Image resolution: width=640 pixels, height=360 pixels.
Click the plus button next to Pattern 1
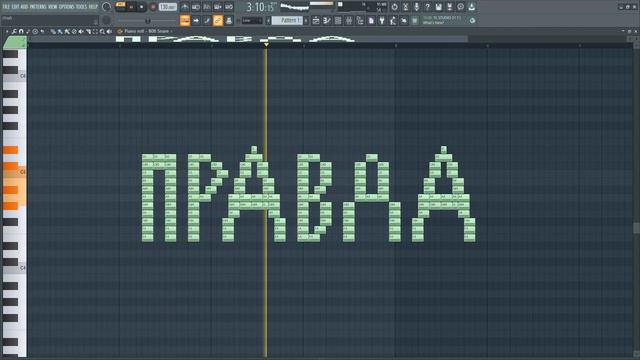click(x=306, y=20)
